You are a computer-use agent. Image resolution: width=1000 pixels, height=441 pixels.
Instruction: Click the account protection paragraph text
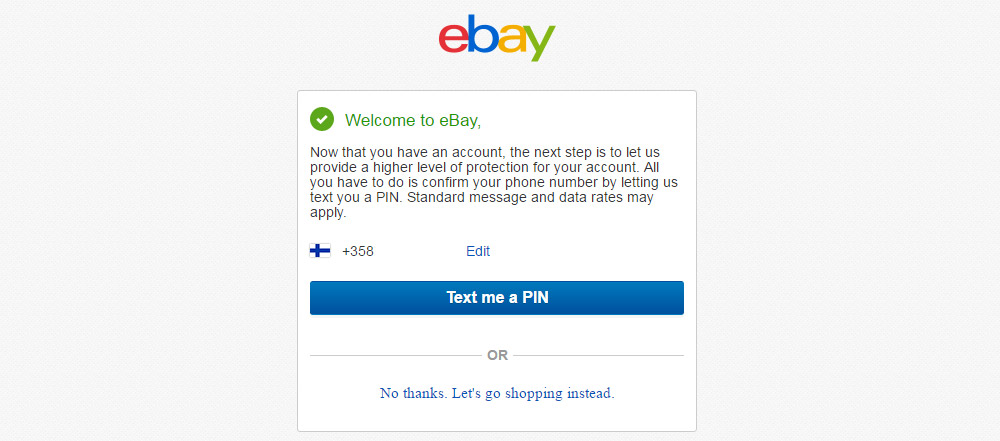pyautogui.click(x=495, y=183)
